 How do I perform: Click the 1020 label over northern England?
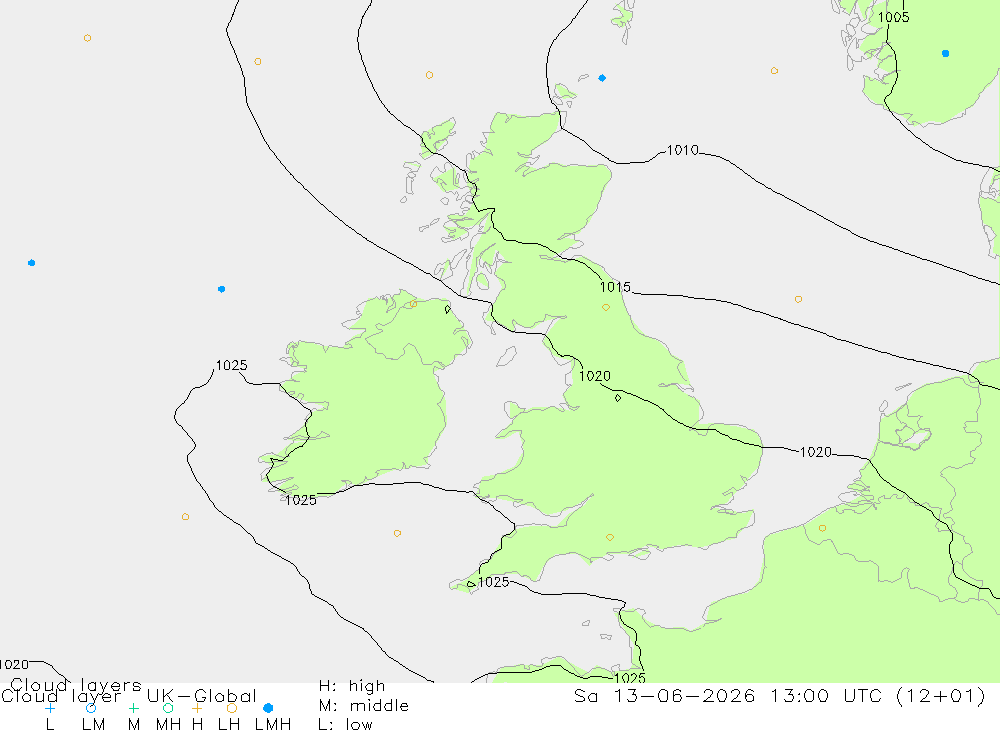(x=594, y=376)
